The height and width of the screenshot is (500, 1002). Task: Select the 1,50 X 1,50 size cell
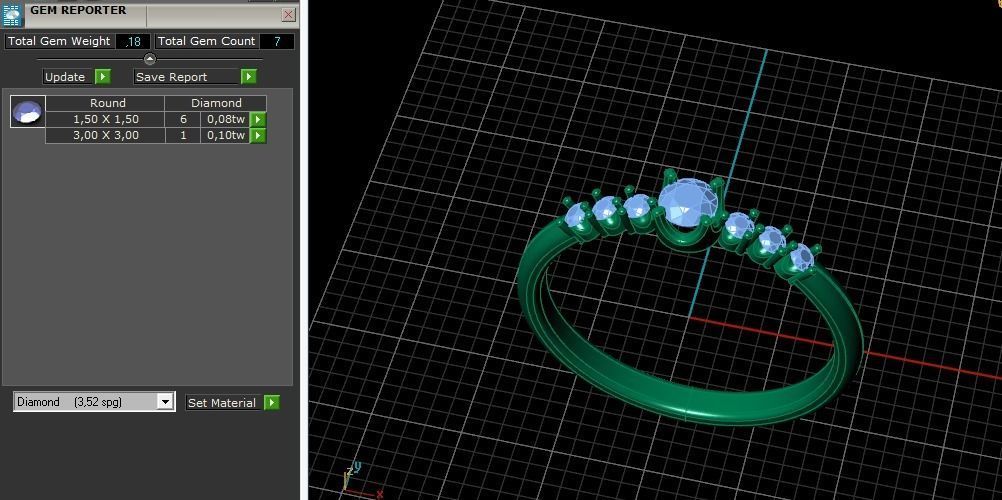(105, 119)
